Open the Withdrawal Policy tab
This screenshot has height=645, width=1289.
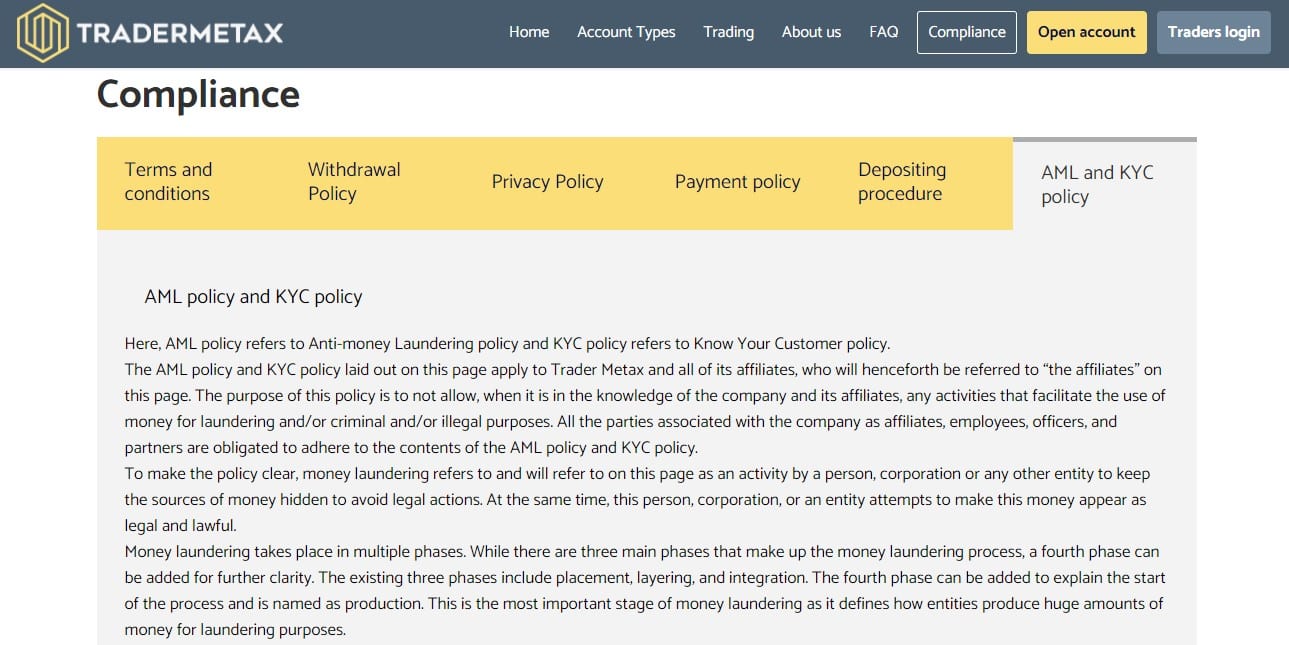tap(372, 182)
